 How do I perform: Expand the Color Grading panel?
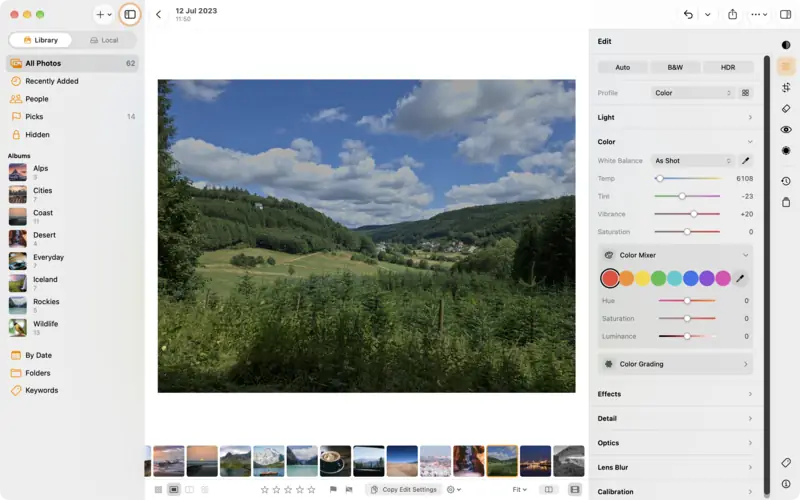675,364
